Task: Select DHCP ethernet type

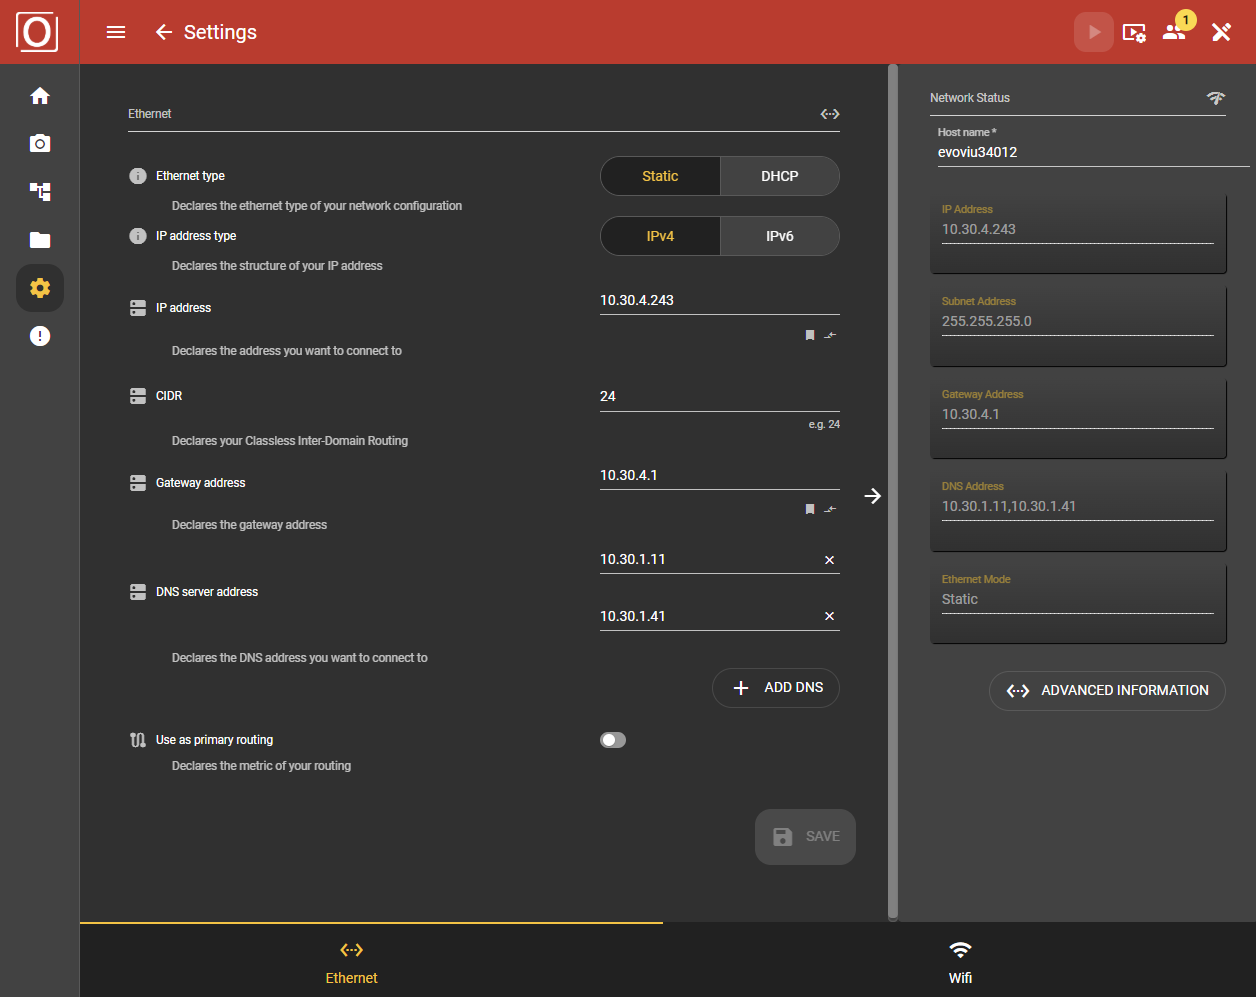Action: tap(779, 176)
